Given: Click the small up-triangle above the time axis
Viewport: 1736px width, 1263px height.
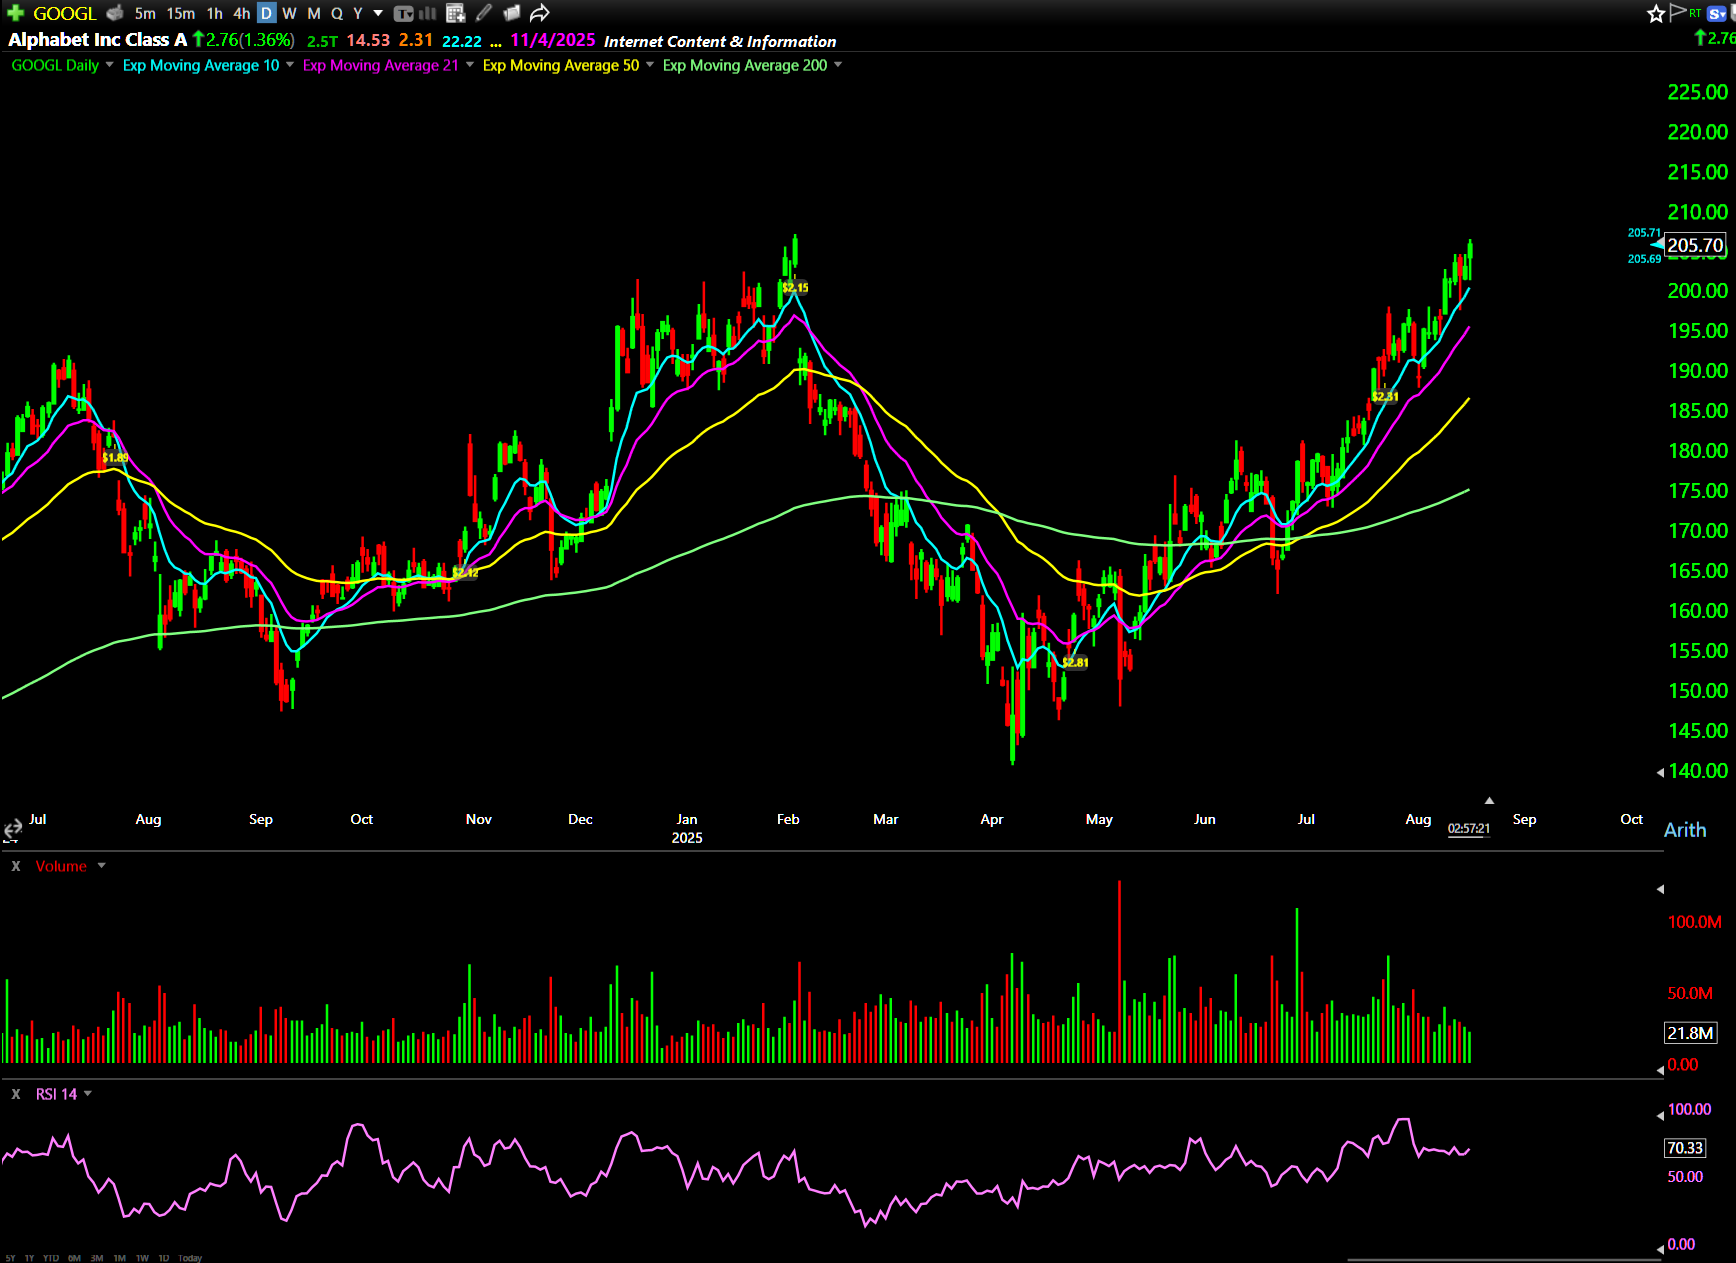Looking at the screenshot, I should (1489, 800).
